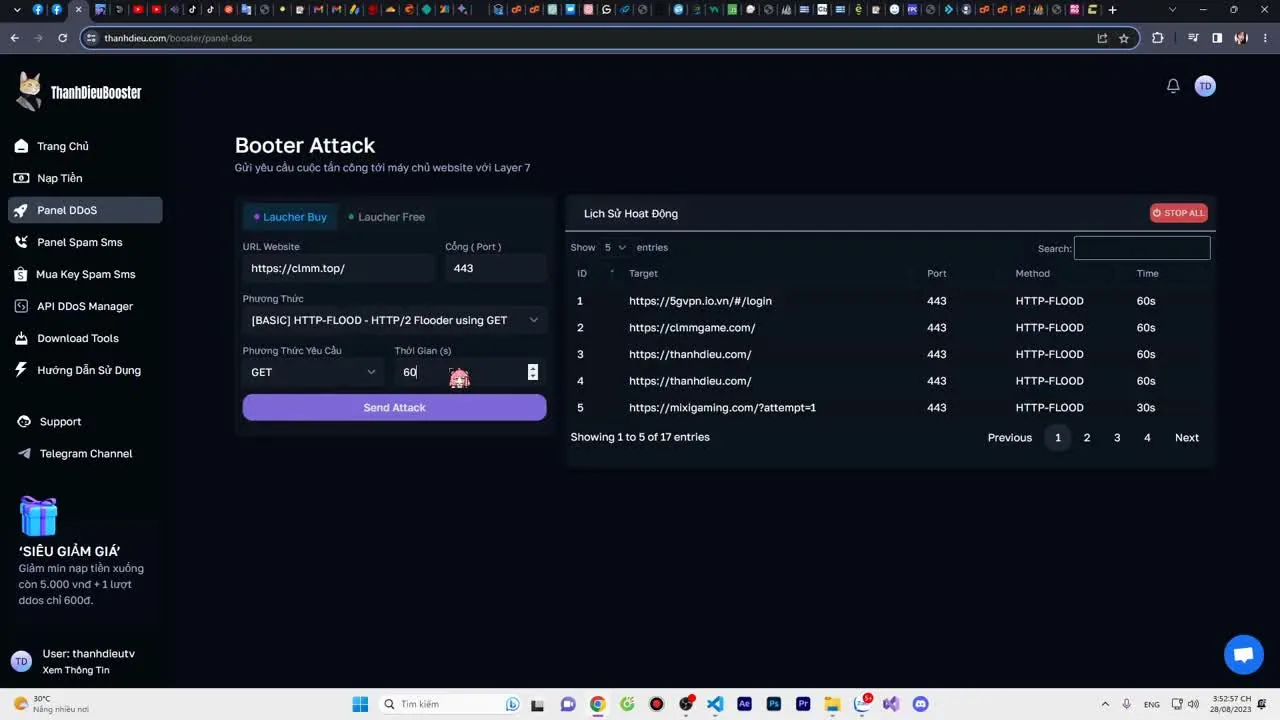Go to page 2 of entries

click(x=1087, y=438)
